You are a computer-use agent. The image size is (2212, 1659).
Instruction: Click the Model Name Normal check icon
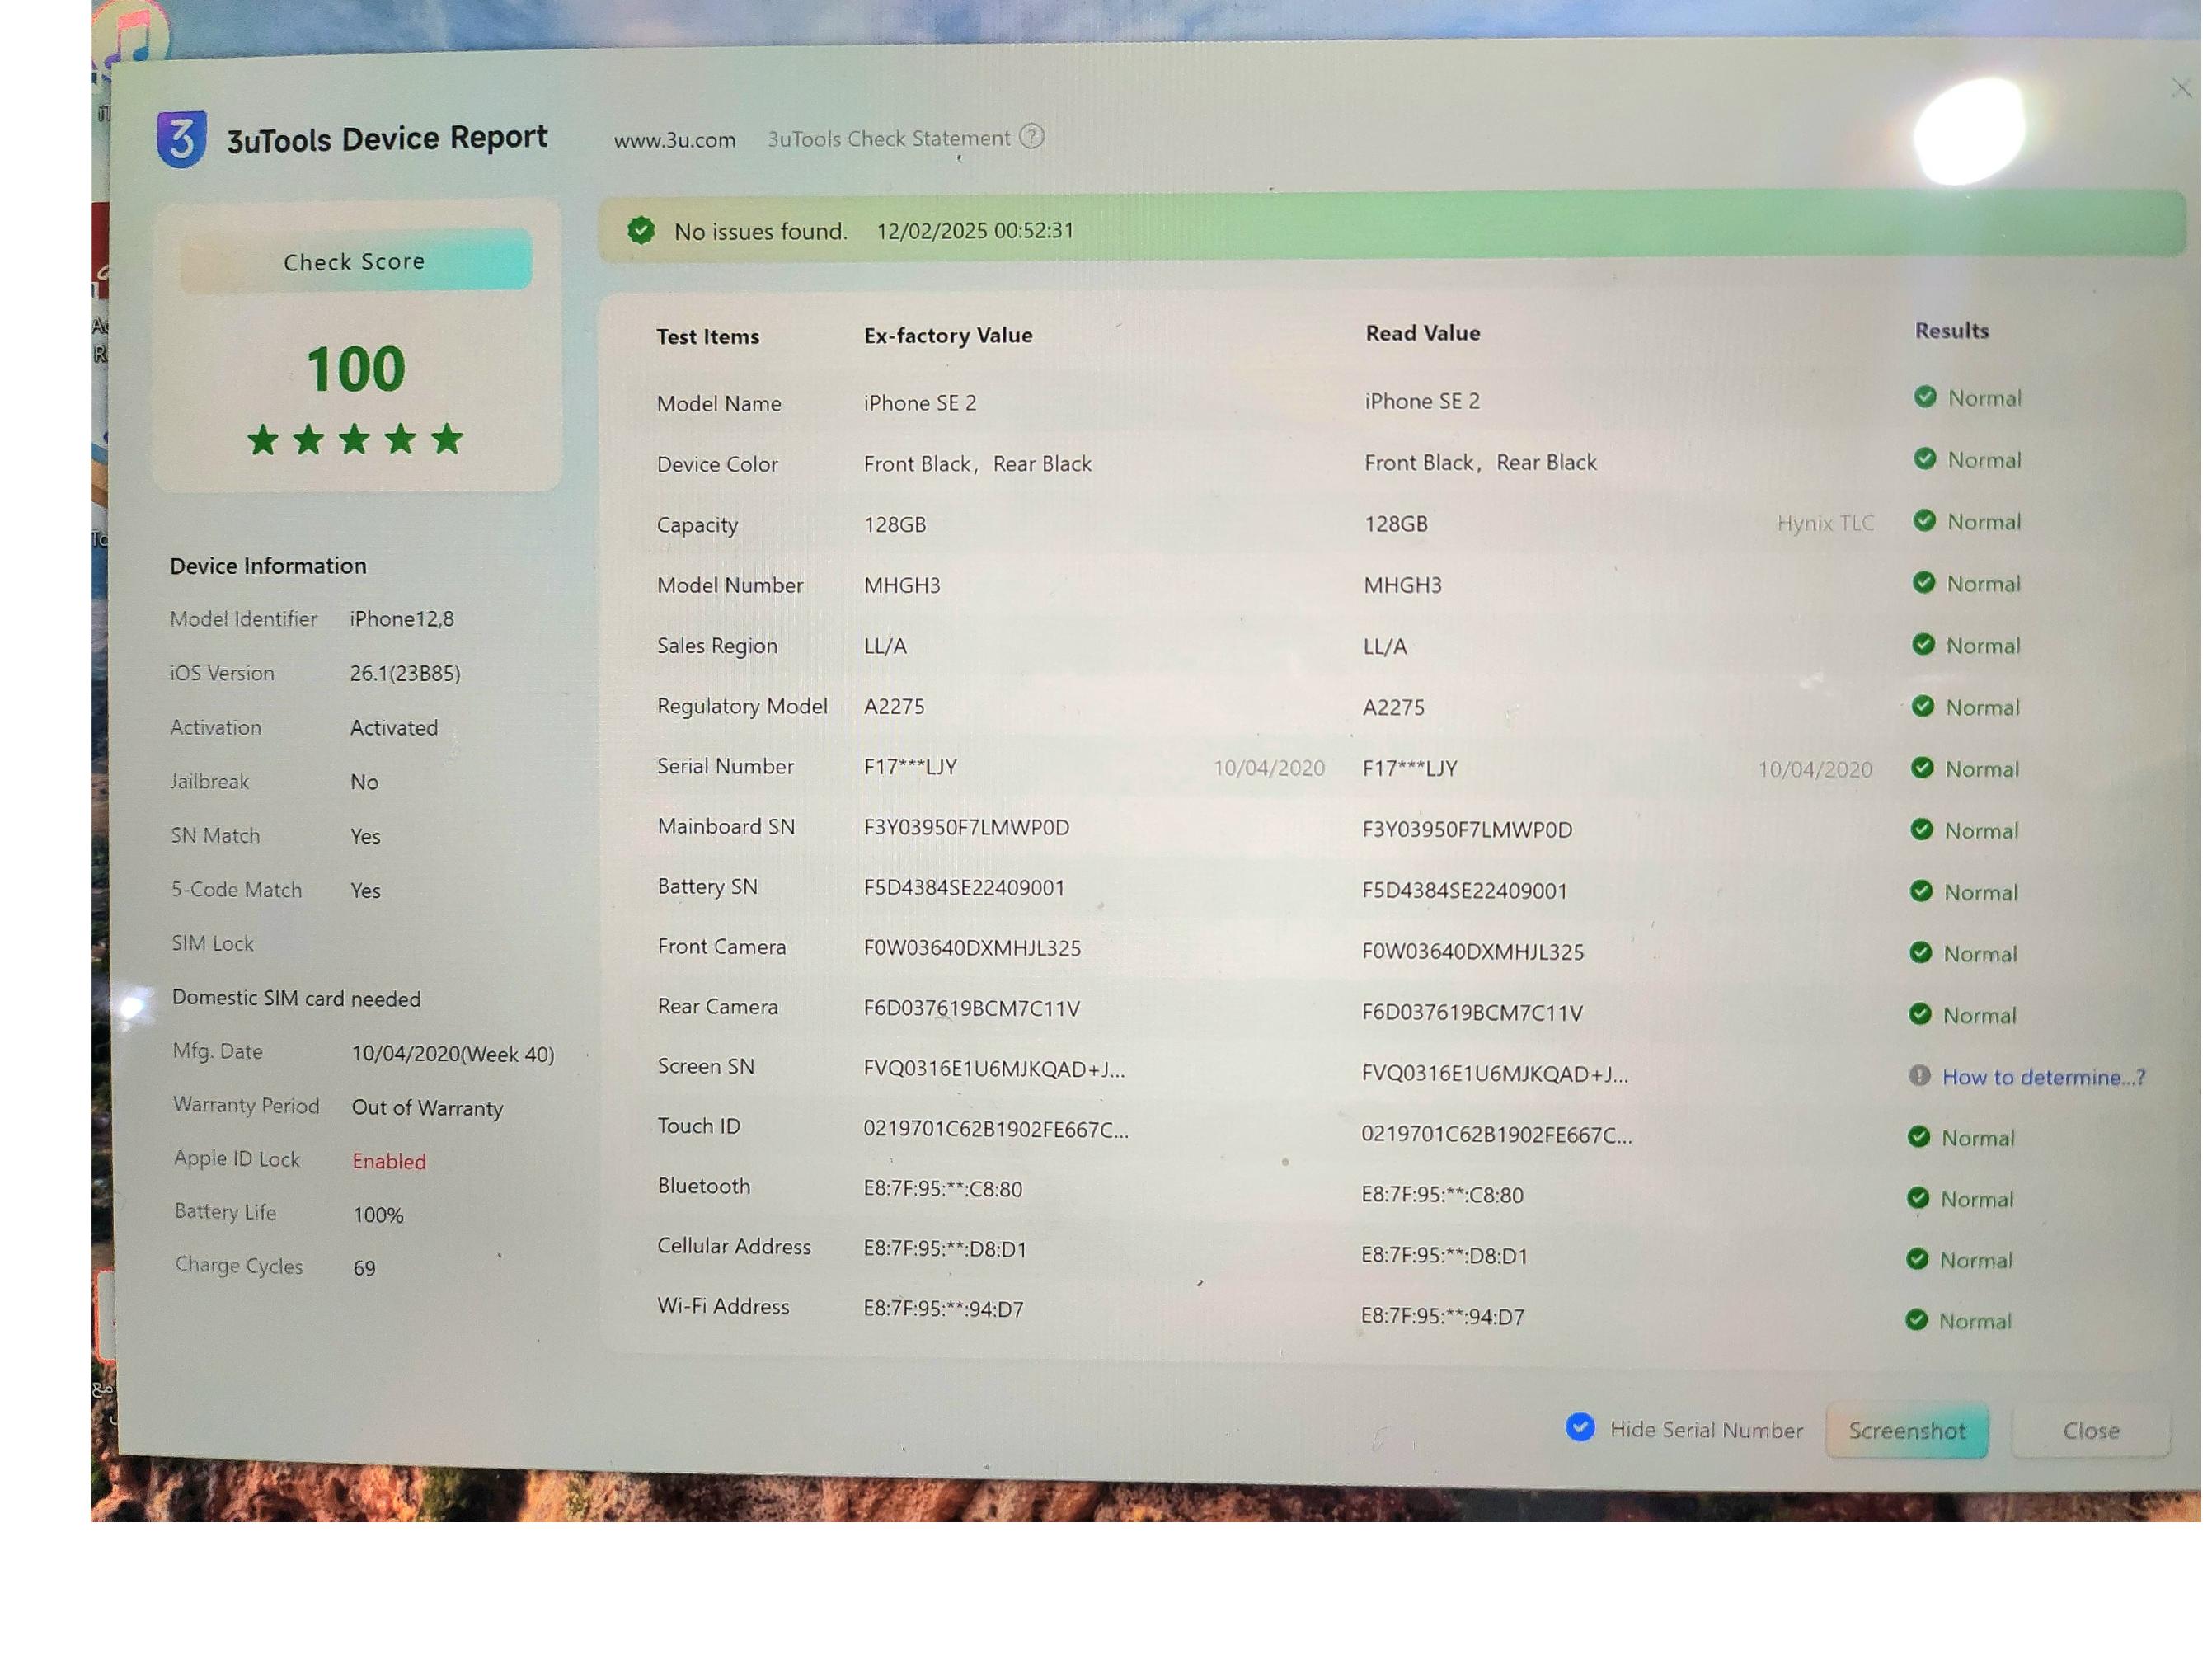coord(1925,397)
